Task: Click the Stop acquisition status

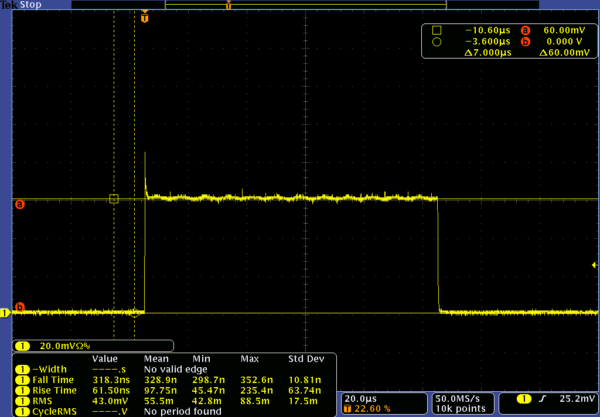Action: pos(30,5)
